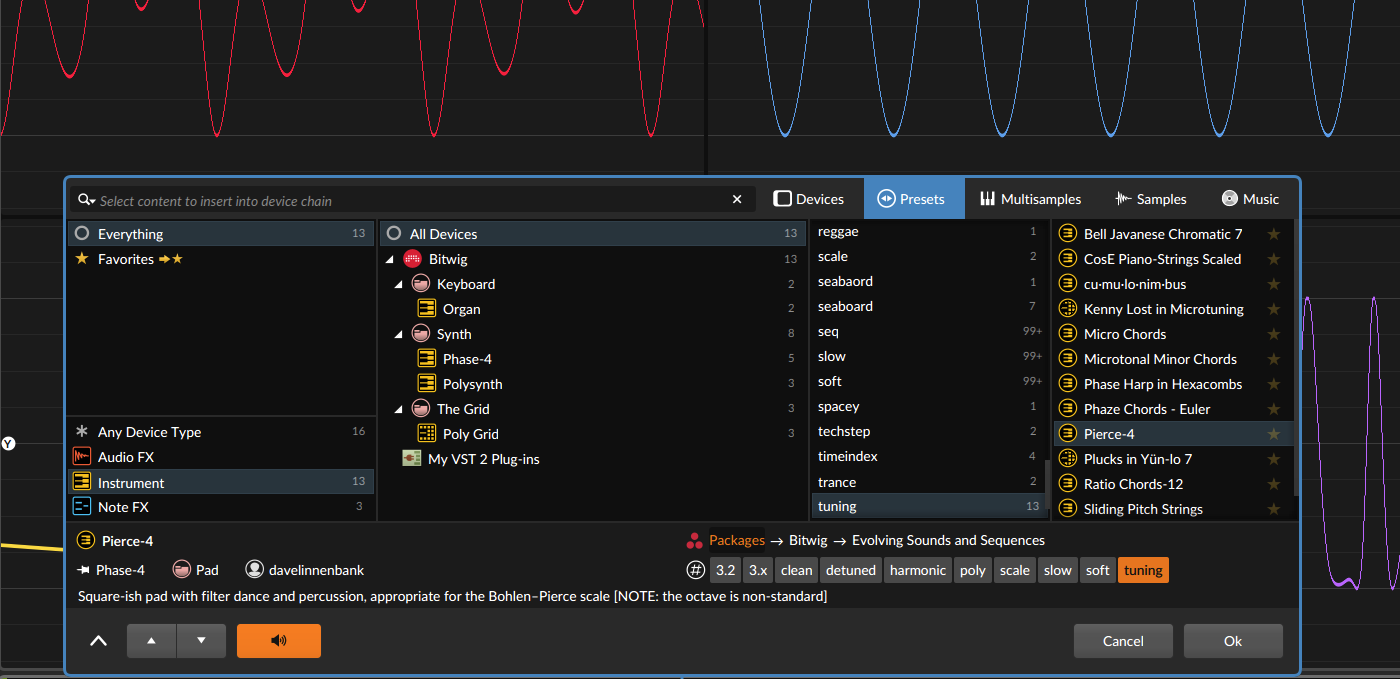Click the detuned tag chip
Image resolution: width=1400 pixels, height=679 pixels.
click(851, 570)
